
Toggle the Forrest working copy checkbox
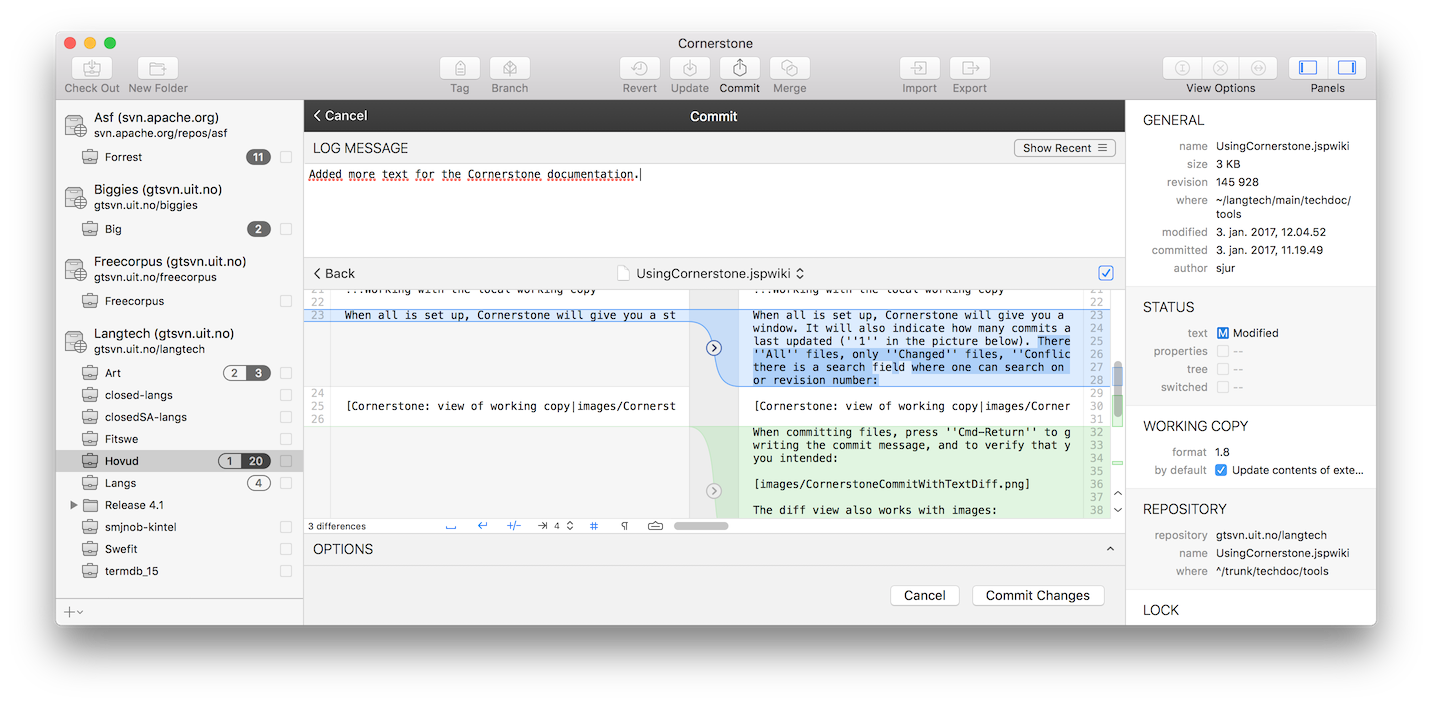[x=286, y=157]
